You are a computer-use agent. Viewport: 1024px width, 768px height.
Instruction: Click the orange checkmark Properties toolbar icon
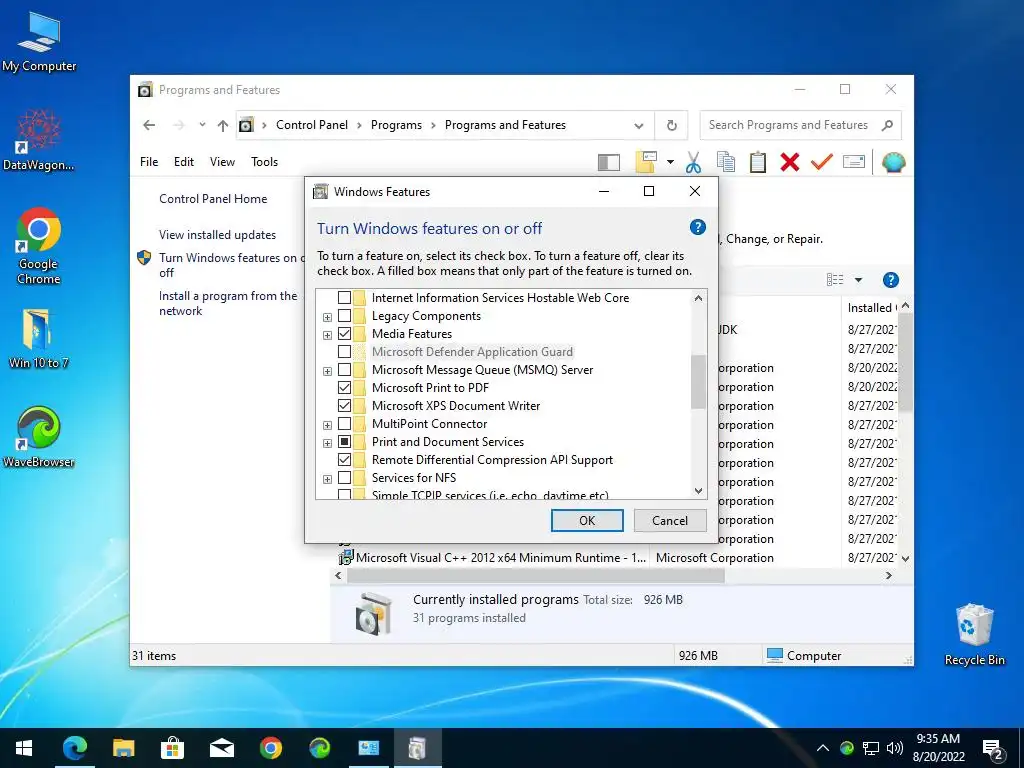pos(822,161)
